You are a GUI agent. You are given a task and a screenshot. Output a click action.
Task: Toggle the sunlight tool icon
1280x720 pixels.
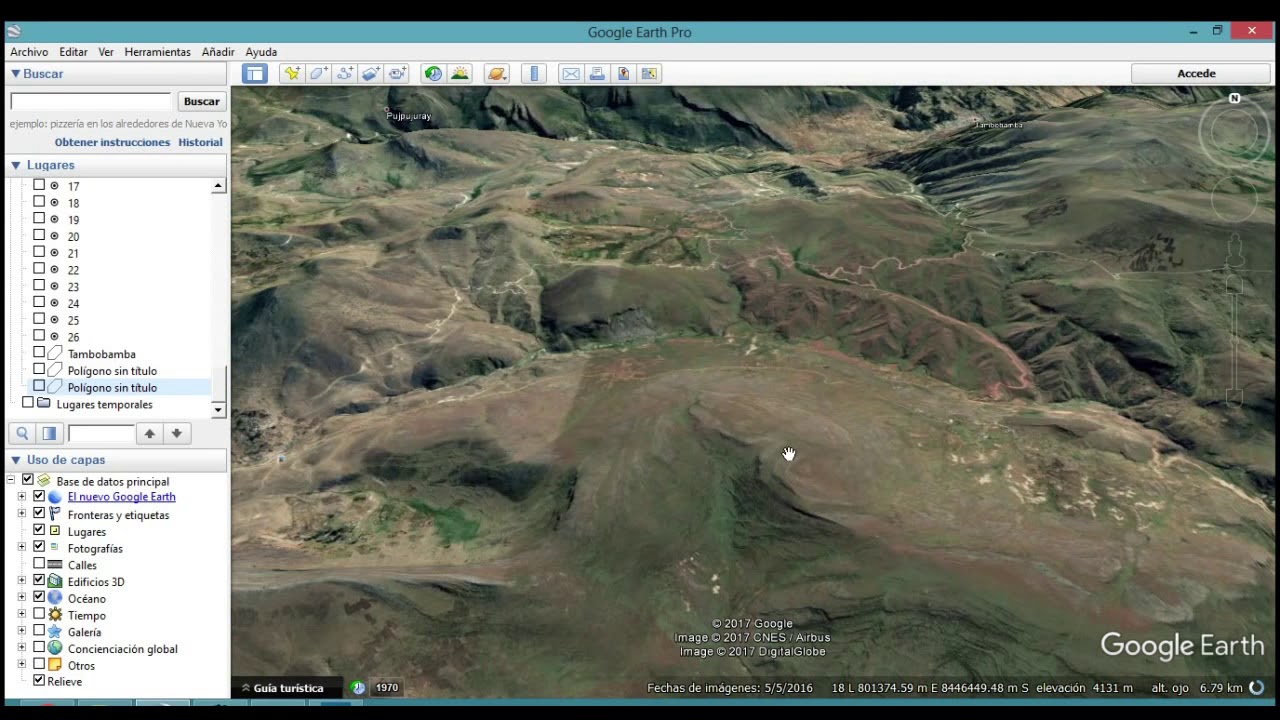(460, 73)
